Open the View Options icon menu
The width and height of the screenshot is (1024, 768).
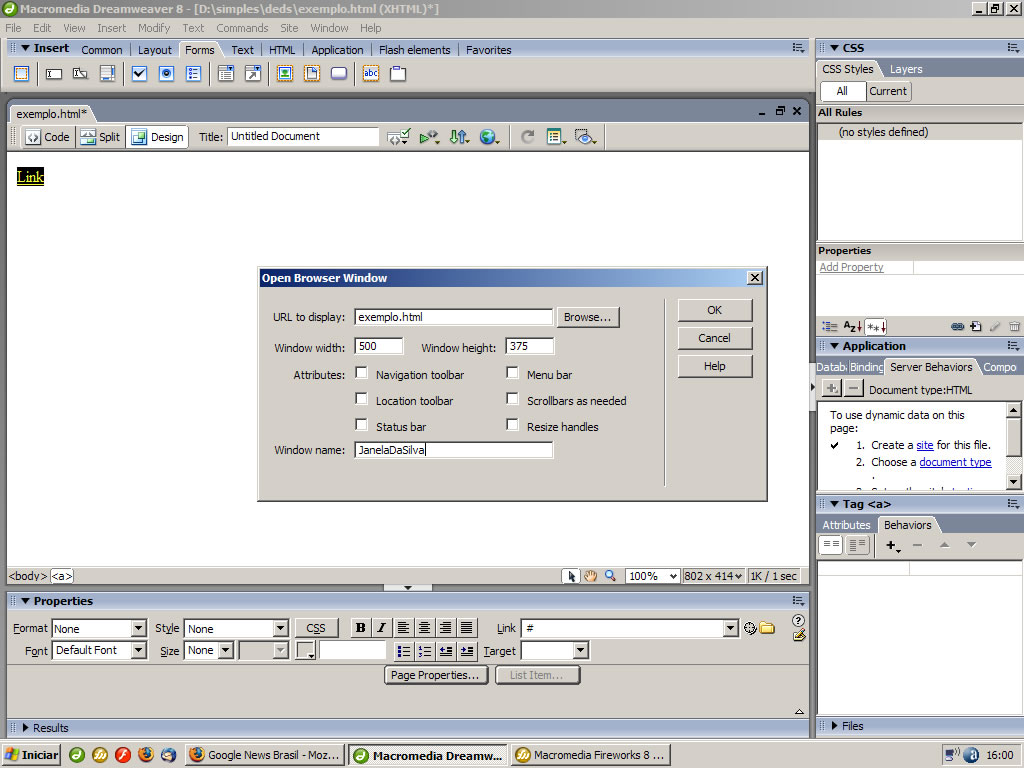pyautogui.click(x=556, y=137)
